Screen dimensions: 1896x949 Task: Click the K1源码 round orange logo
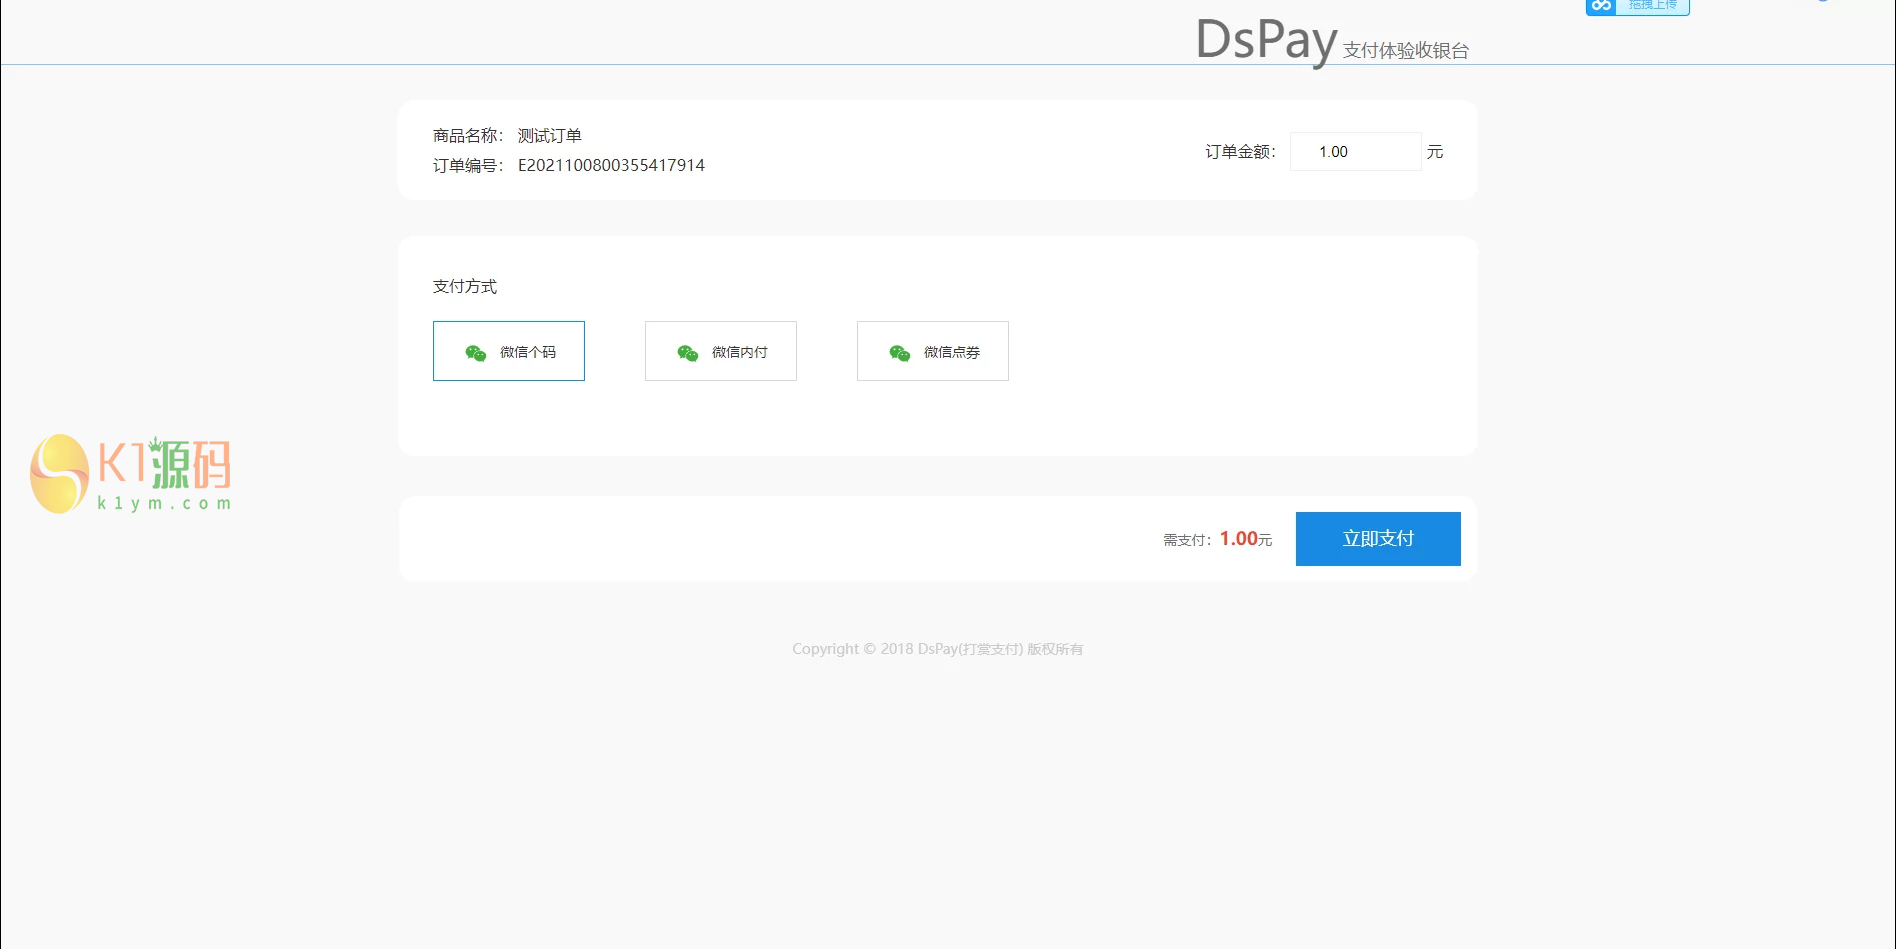pyautogui.click(x=60, y=474)
